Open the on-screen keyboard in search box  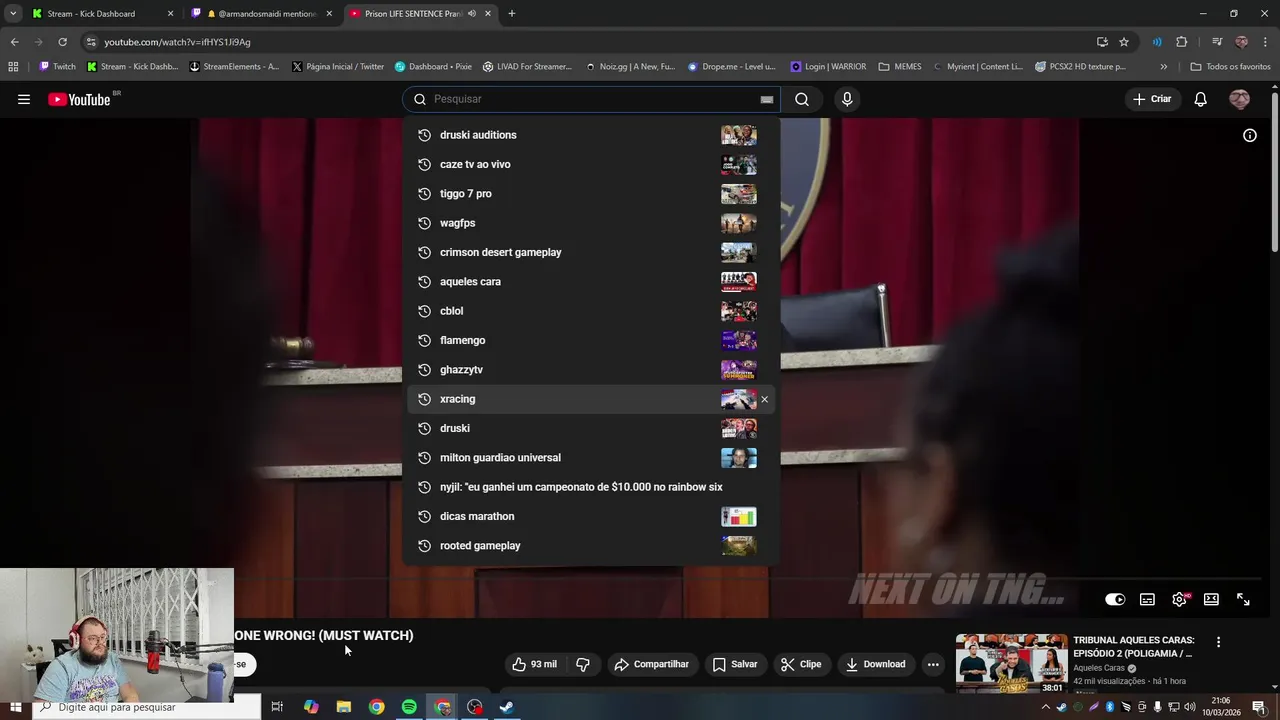coord(767,99)
